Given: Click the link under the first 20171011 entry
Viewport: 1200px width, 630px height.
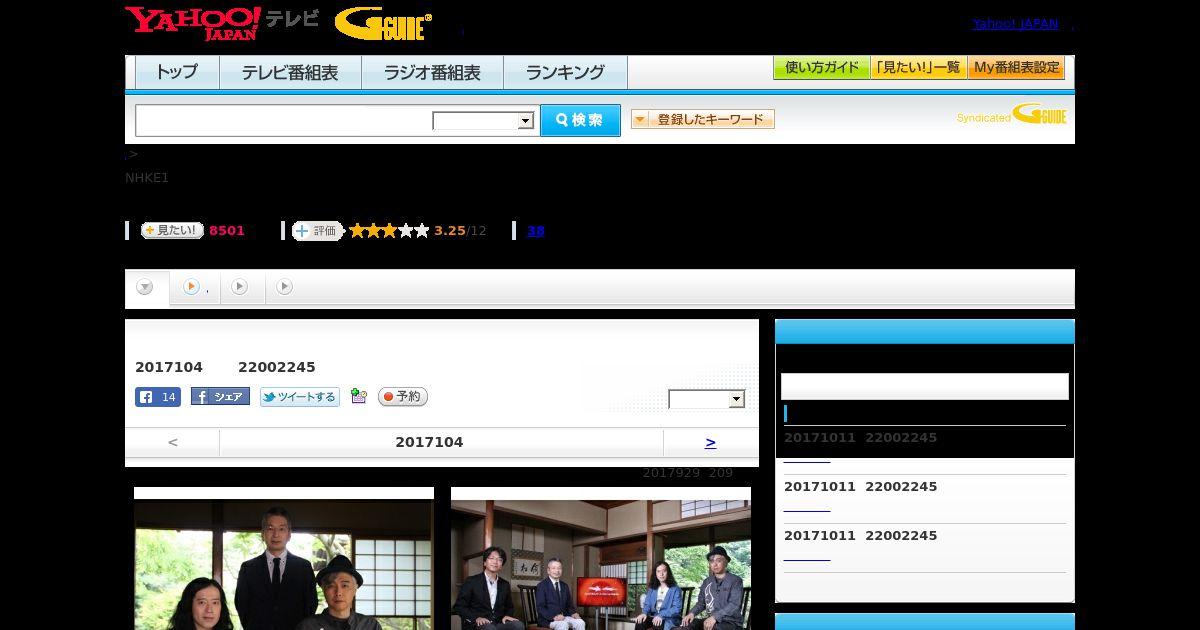Looking at the screenshot, I should (807, 460).
